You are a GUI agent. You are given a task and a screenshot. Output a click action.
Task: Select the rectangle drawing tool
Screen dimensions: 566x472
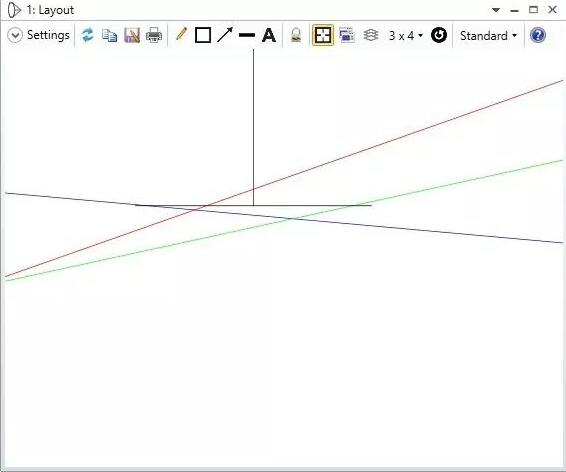203,35
